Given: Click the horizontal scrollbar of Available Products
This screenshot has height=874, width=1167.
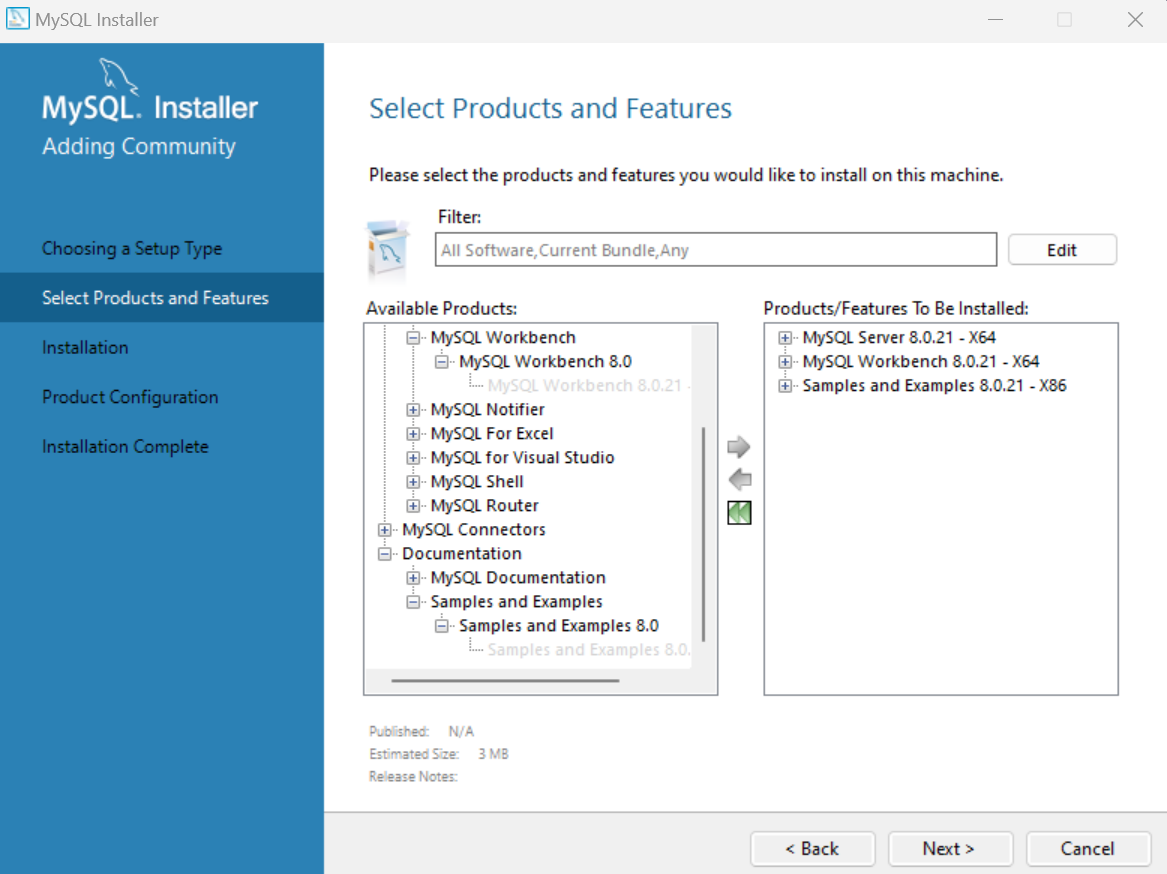Looking at the screenshot, I should [x=505, y=680].
